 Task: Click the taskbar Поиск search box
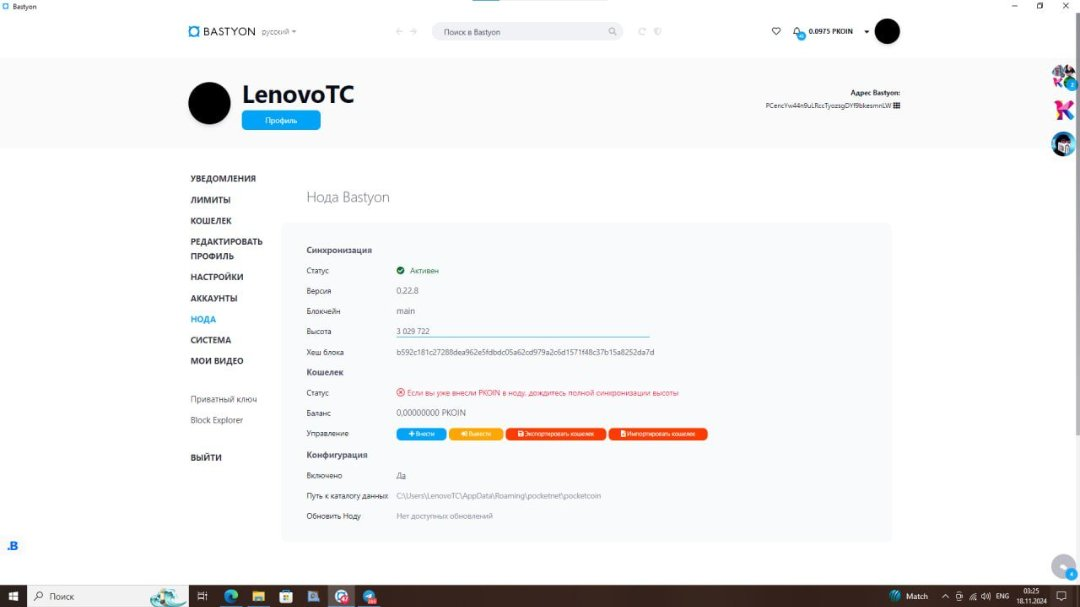(107, 596)
